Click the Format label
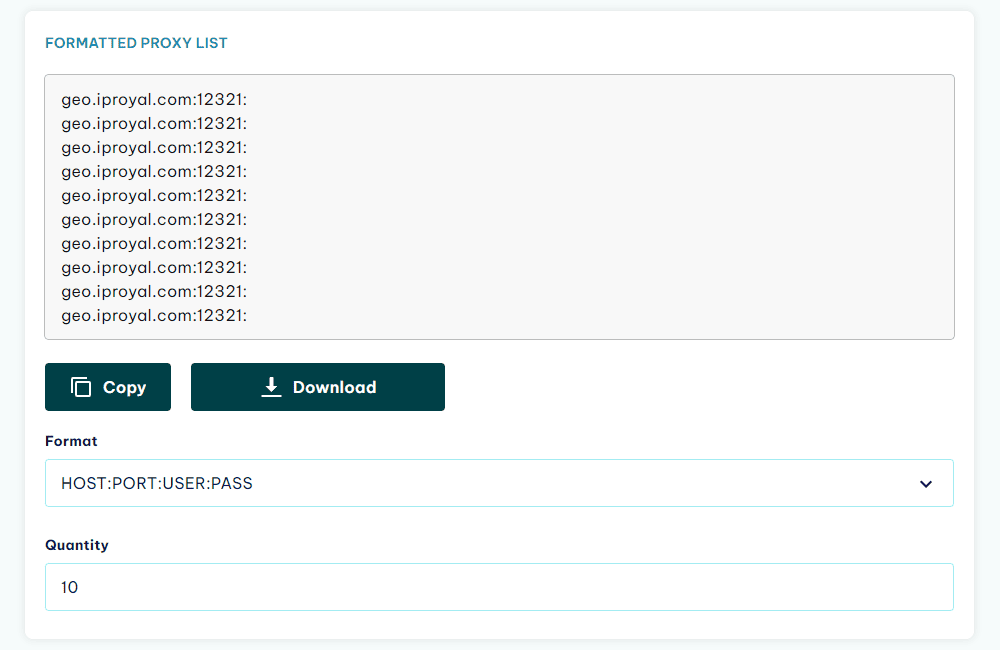 coord(71,441)
